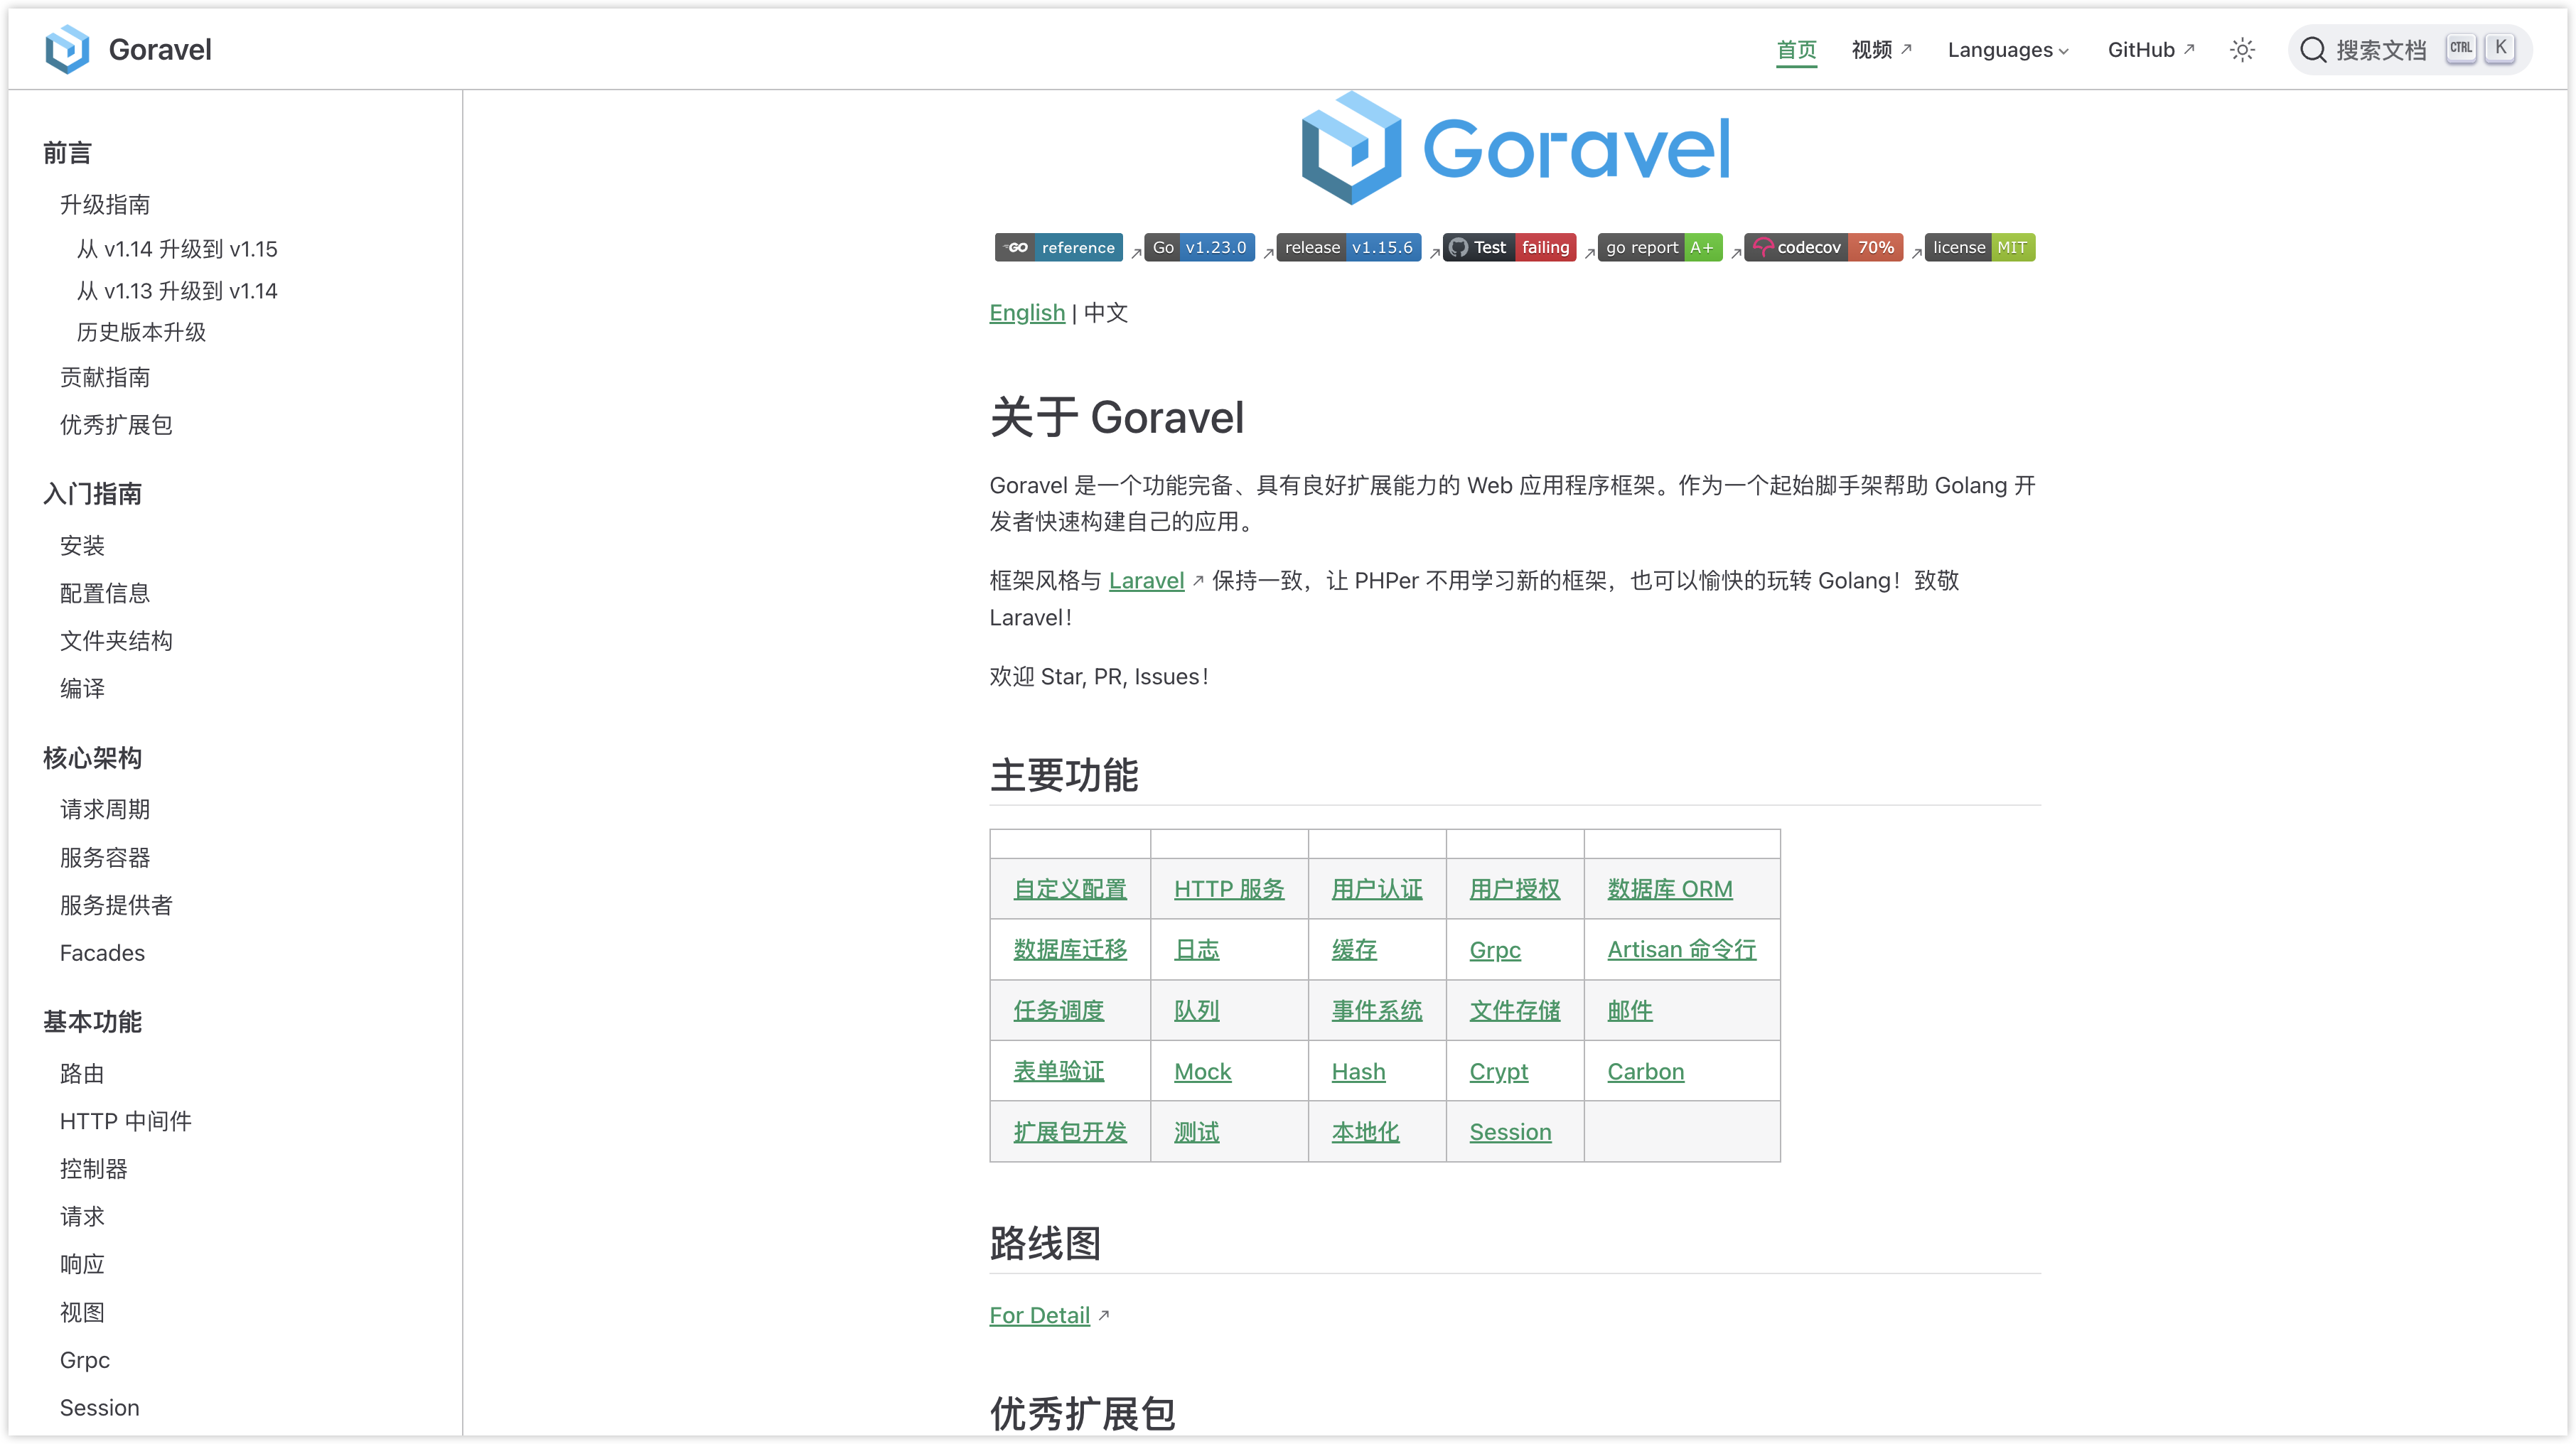This screenshot has width=2576, height=1444.
Task: Select 文件夹结构 in the sidebar
Action: point(116,640)
